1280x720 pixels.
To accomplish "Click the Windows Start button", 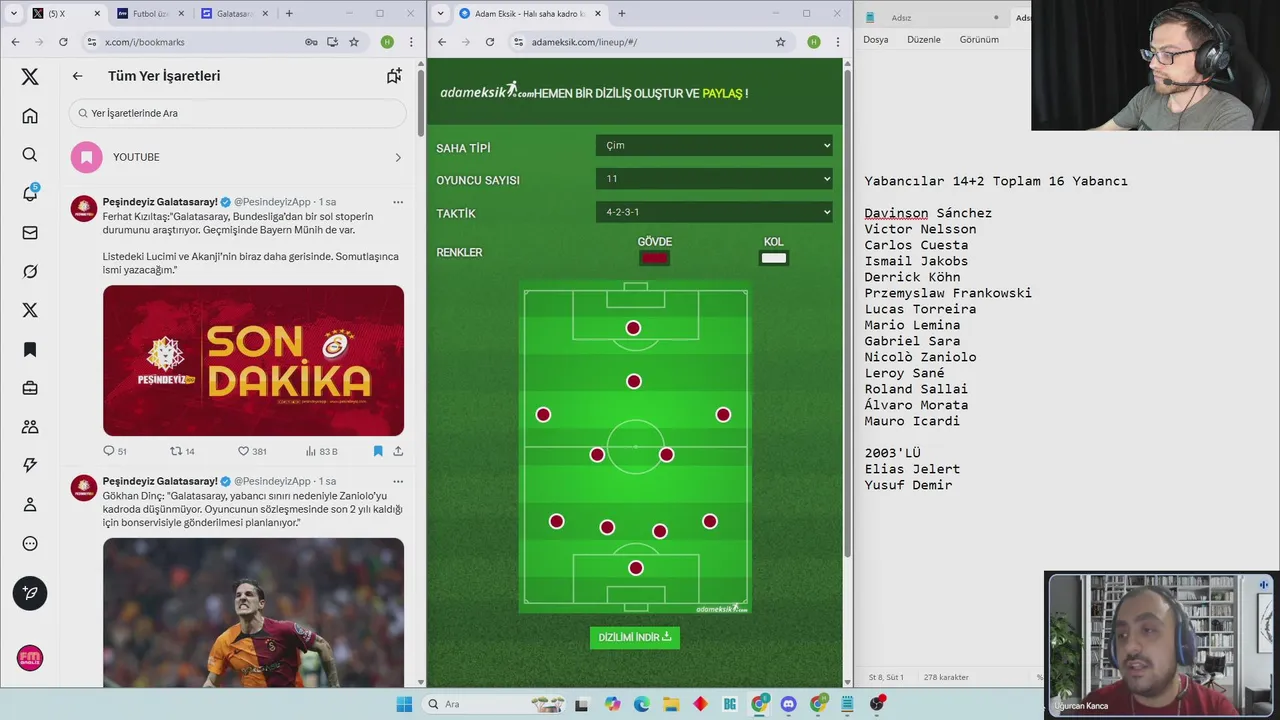I will [x=404, y=704].
